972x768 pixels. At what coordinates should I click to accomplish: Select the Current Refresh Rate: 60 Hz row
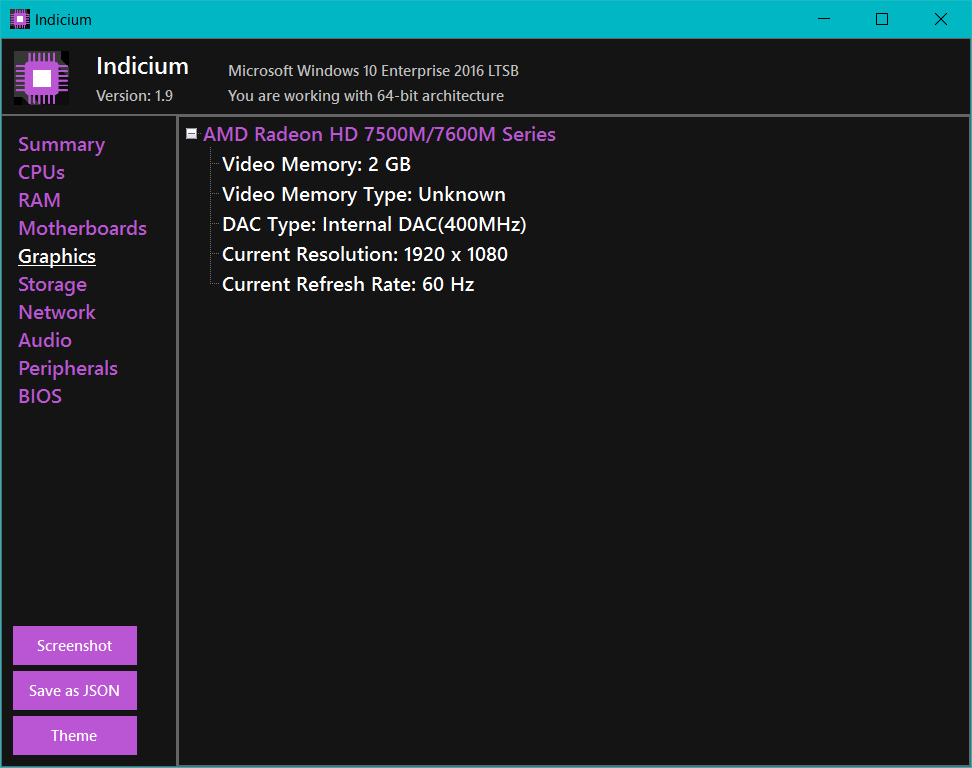pyautogui.click(x=348, y=285)
